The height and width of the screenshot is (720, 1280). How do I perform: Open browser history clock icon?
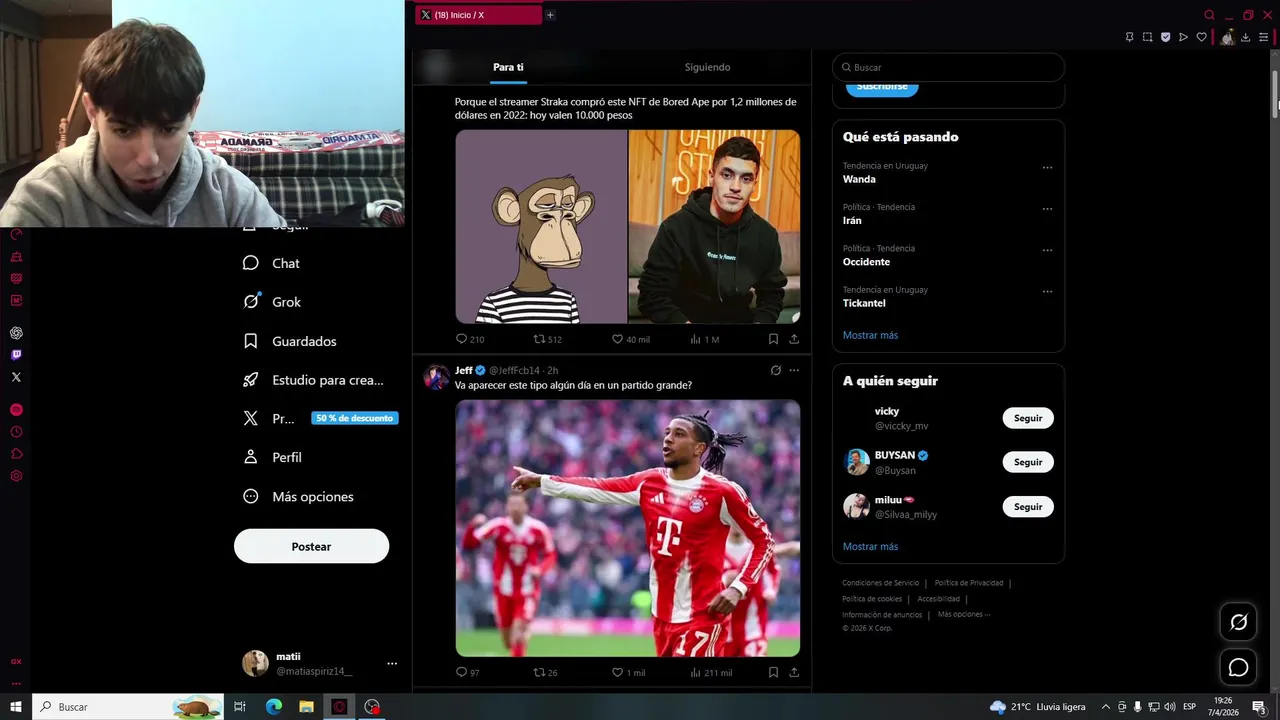tap(16, 432)
